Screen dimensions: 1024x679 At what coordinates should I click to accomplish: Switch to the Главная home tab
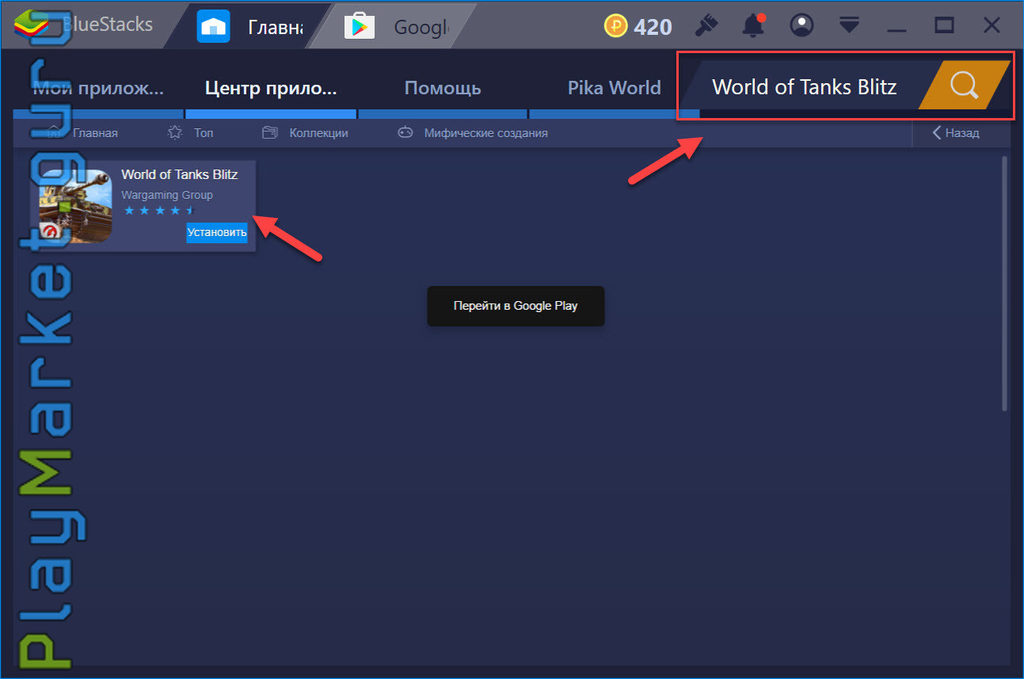pyautogui.click(x=251, y=27)
